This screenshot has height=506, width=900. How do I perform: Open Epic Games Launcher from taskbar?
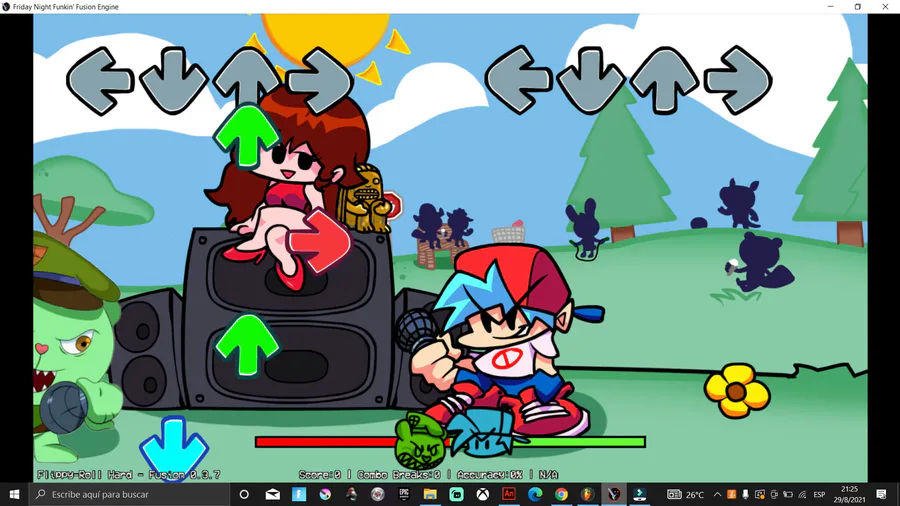pyautogui.click(x=404, y=494)
